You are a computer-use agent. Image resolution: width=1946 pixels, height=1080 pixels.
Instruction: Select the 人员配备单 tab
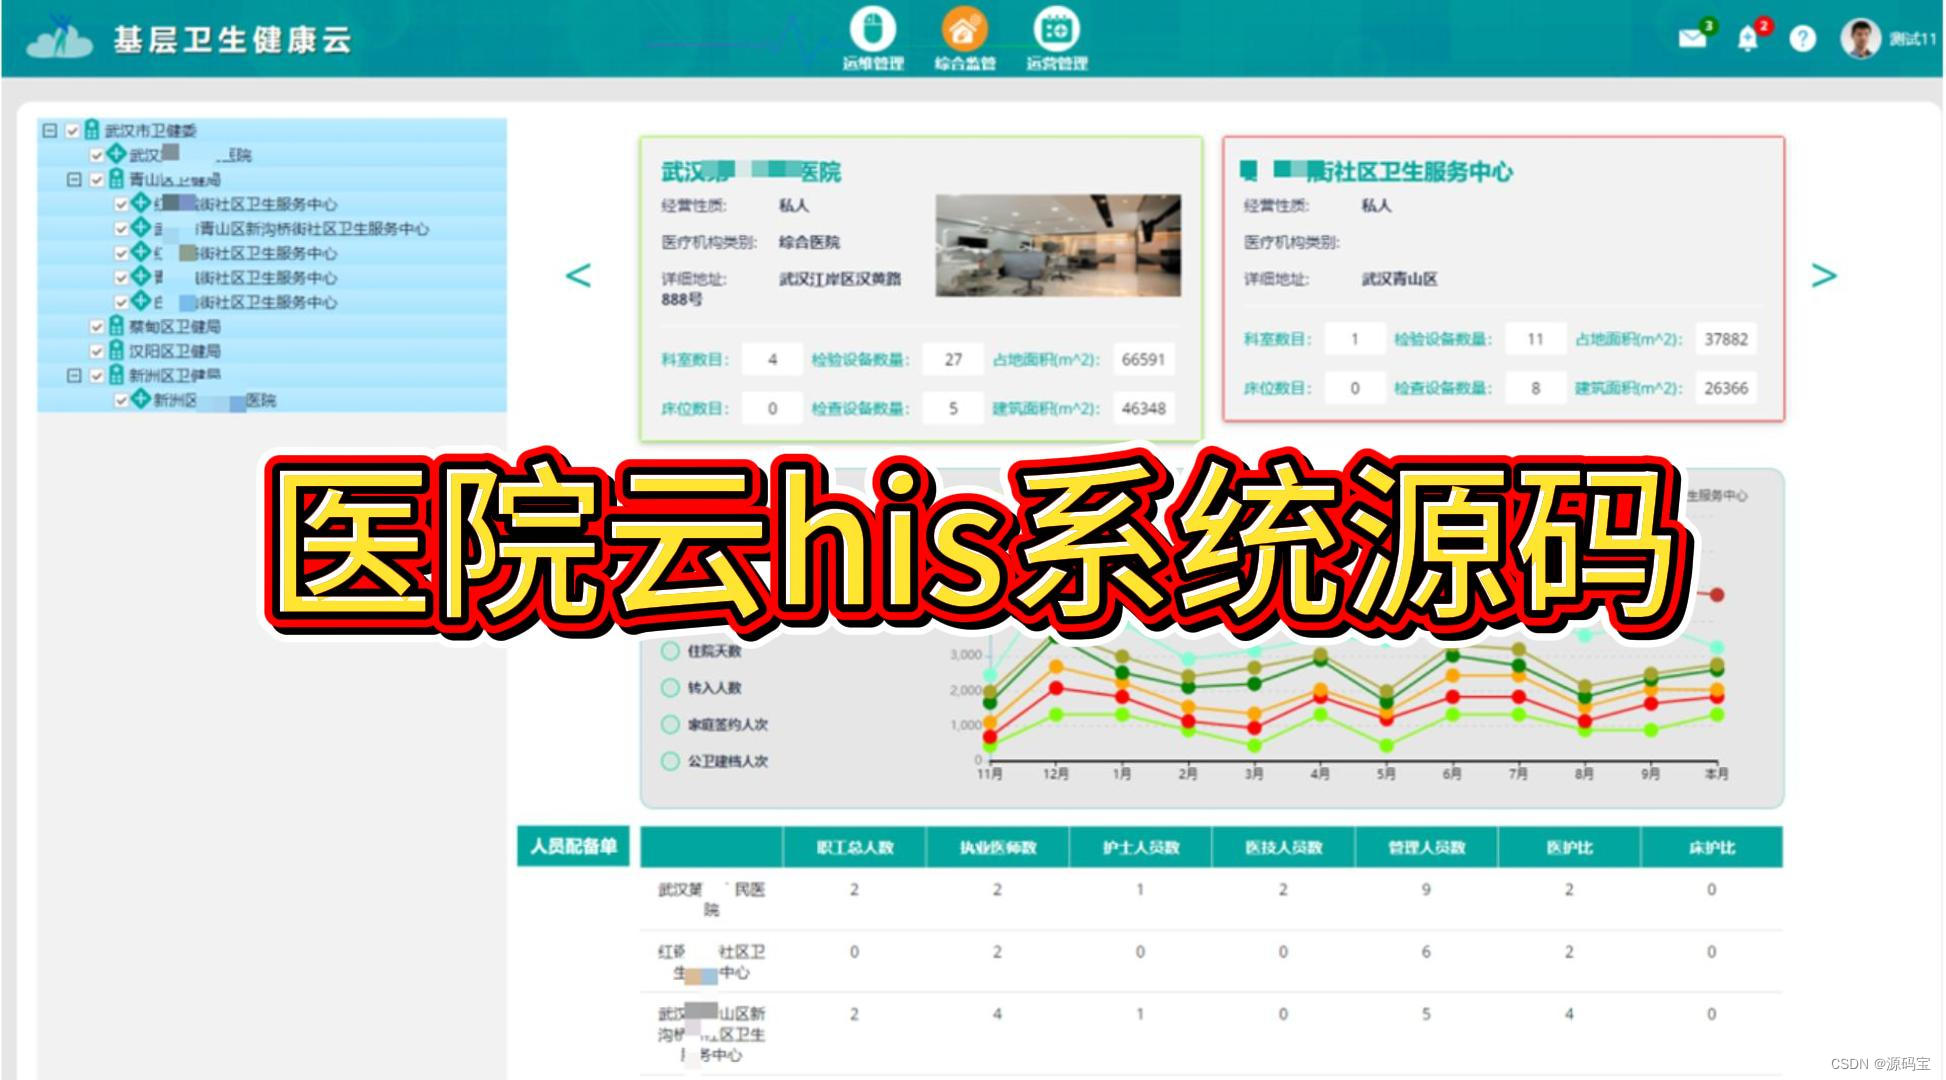[573, 846]
